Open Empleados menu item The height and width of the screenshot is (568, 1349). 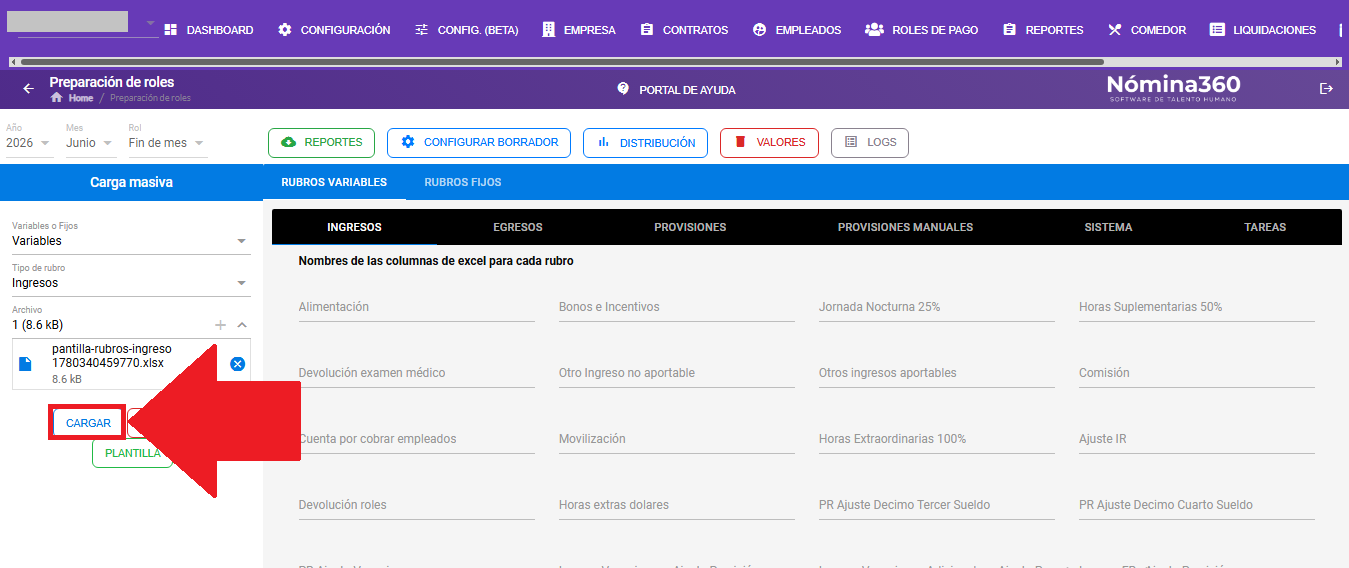click(x=797, y=30)
